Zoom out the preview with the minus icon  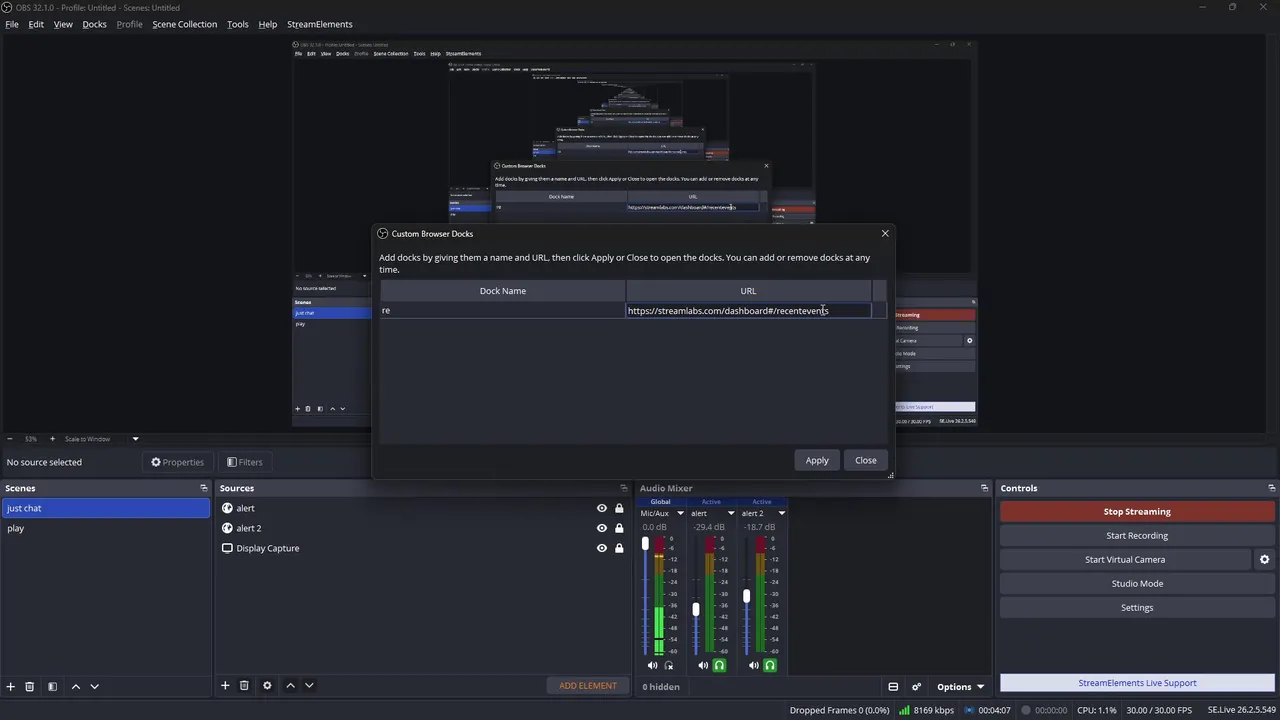point(10,439)
